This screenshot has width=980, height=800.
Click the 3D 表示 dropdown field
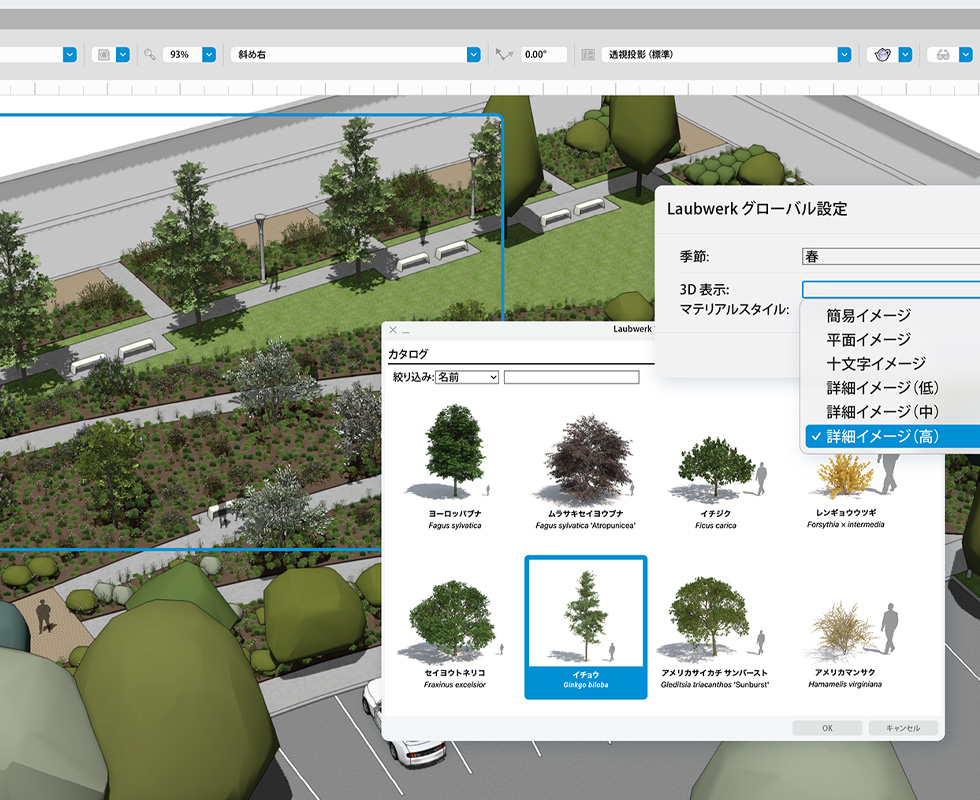[x=891, y=289]
